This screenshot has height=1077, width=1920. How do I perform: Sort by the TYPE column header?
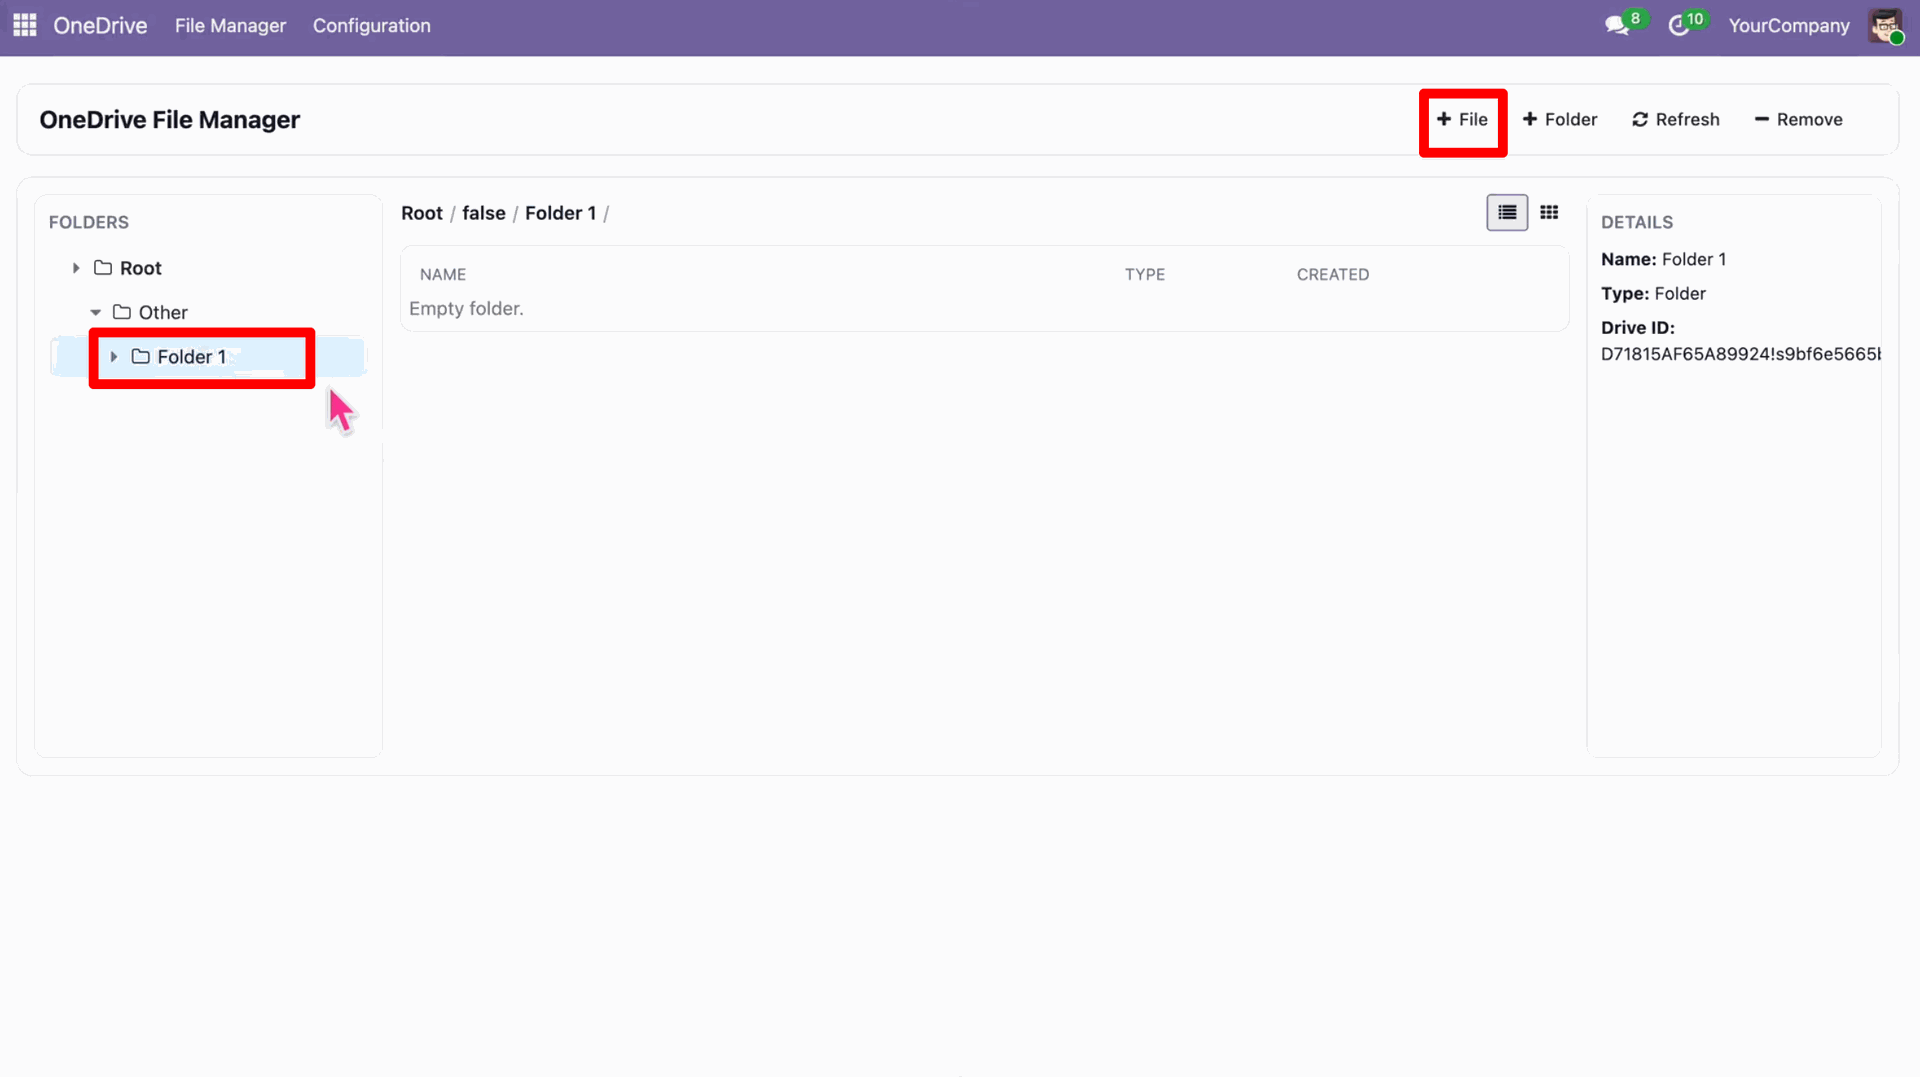[1145, 275]
